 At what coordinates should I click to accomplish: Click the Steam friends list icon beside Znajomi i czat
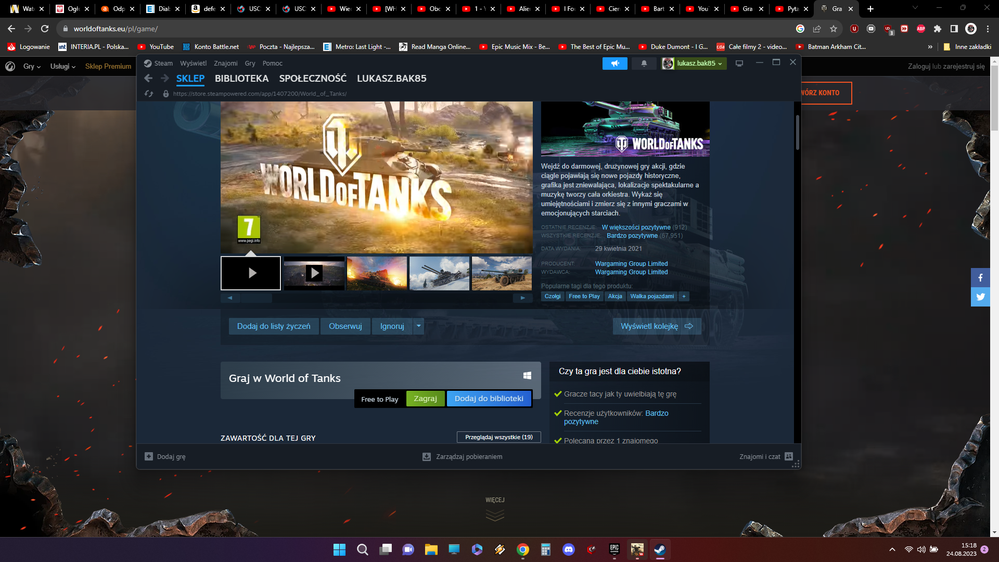(789, 456)
